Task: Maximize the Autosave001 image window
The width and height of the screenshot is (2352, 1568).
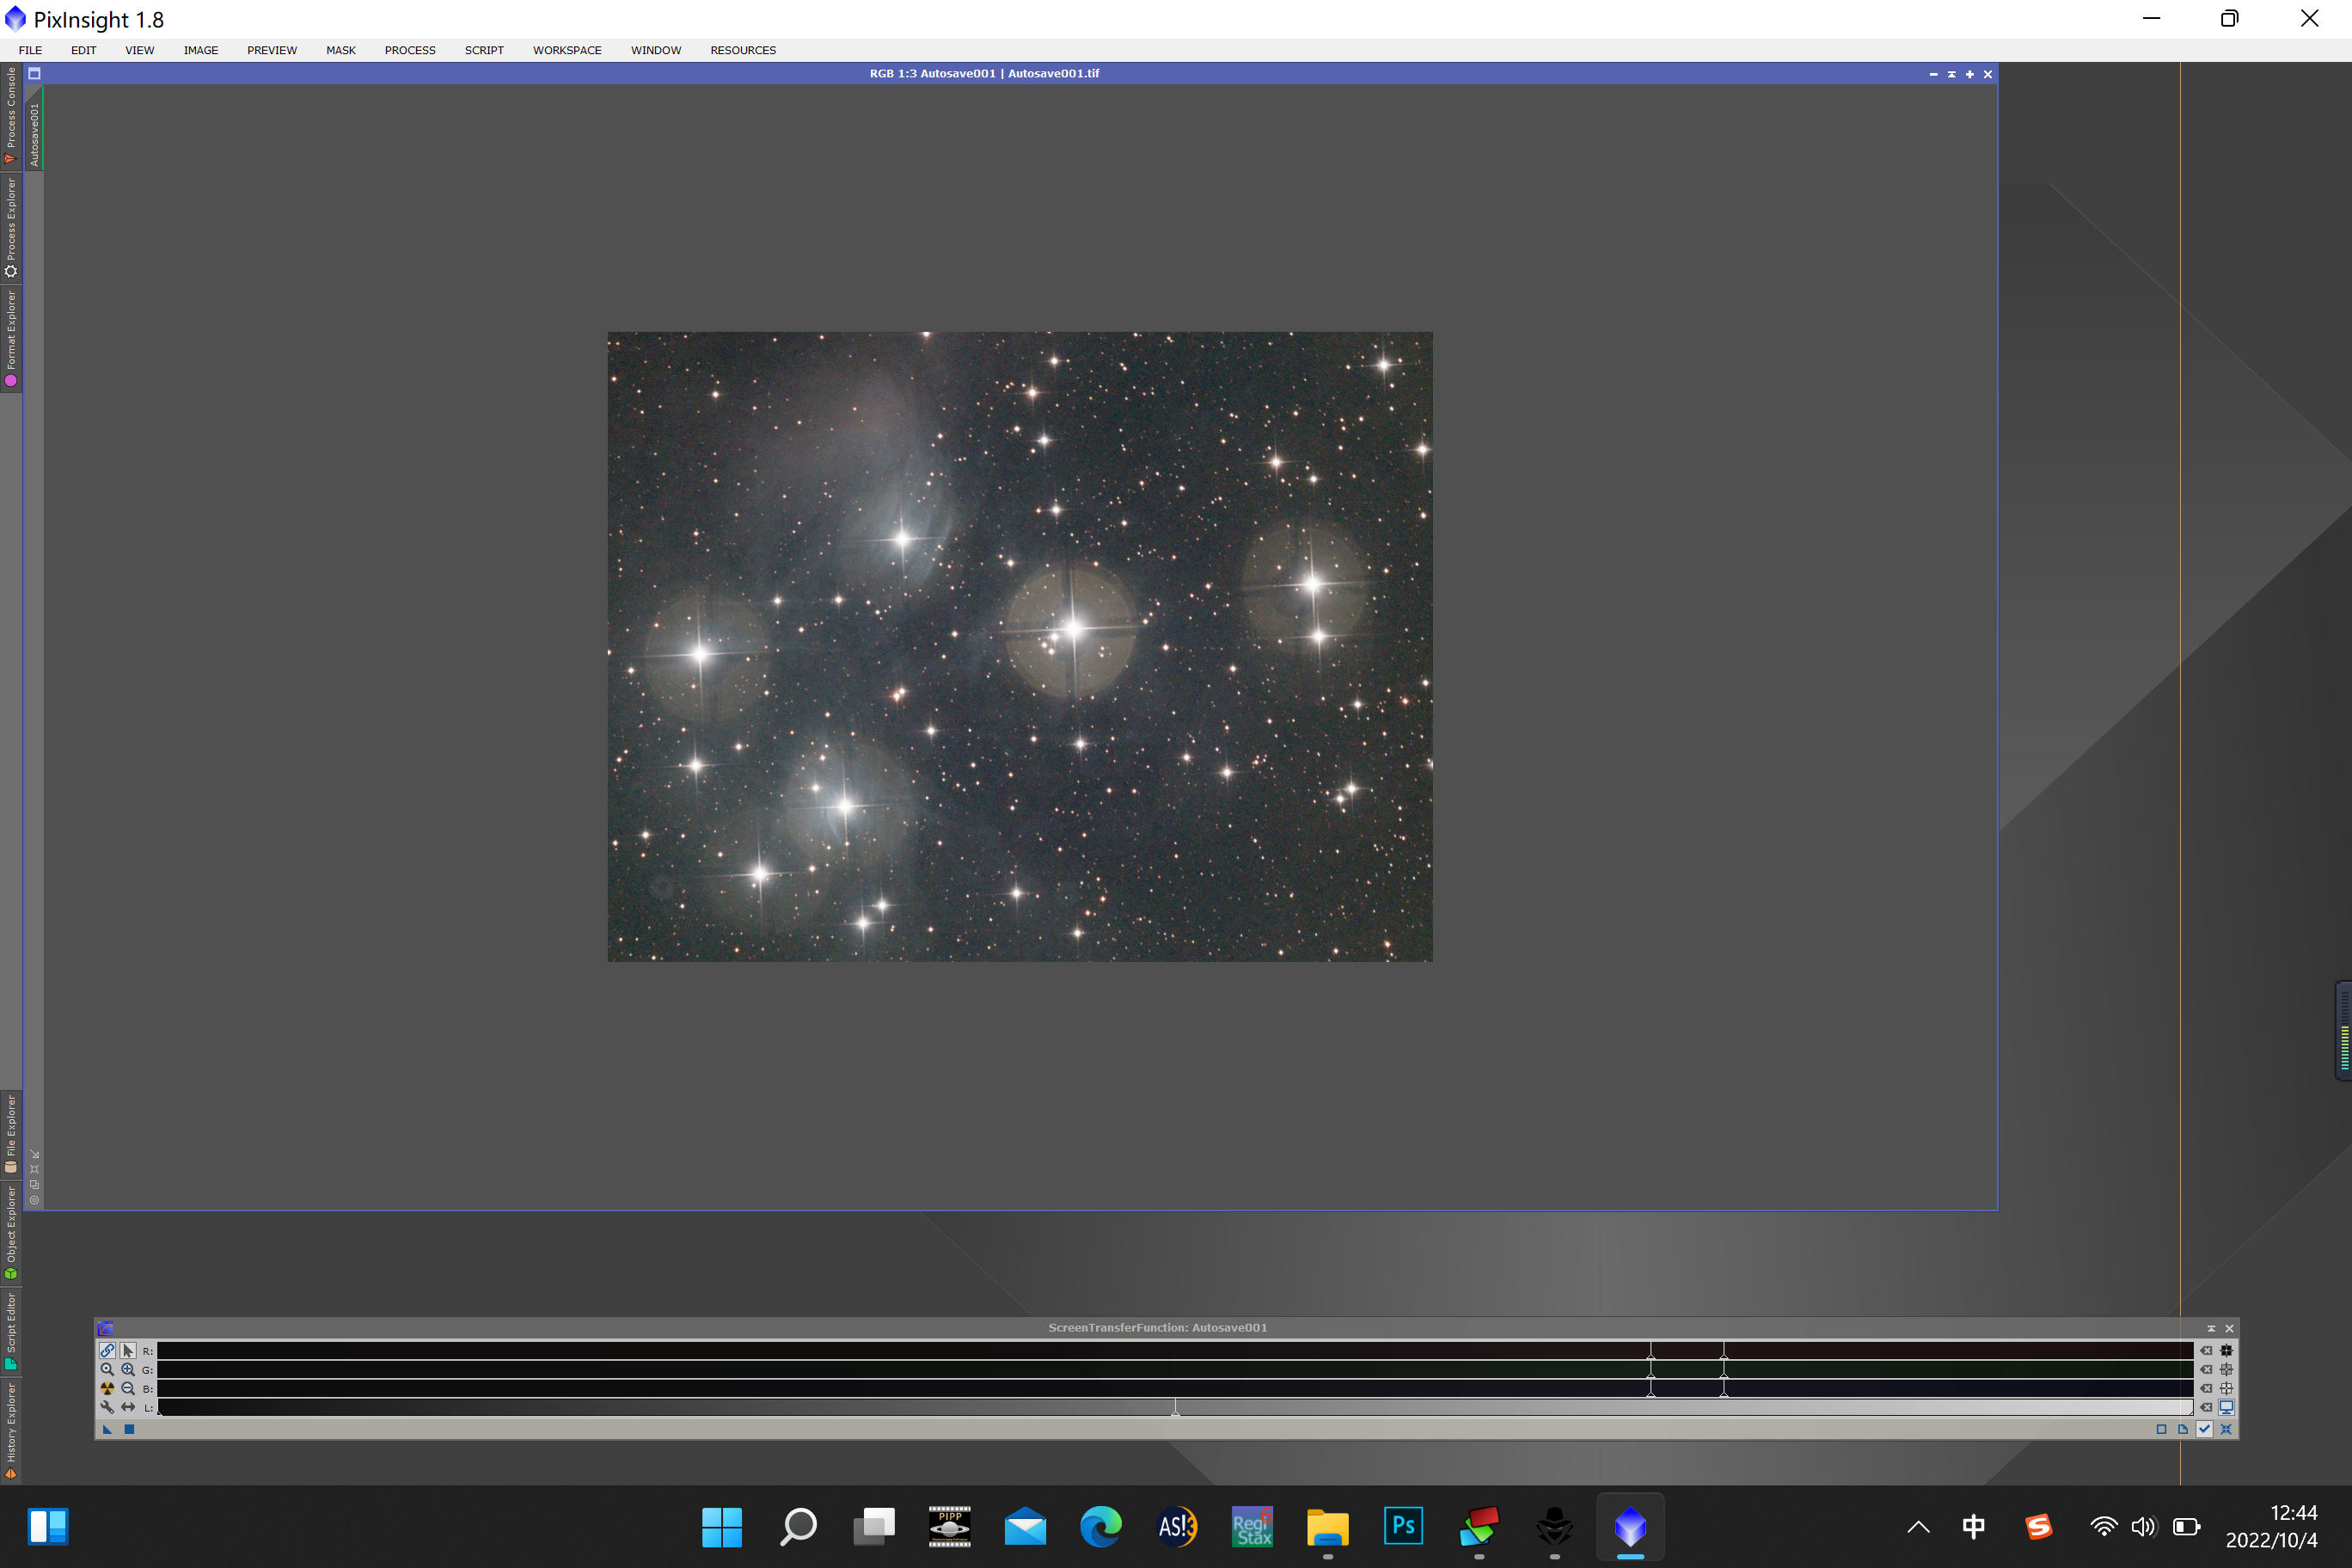Action: tap(1969, 74)
